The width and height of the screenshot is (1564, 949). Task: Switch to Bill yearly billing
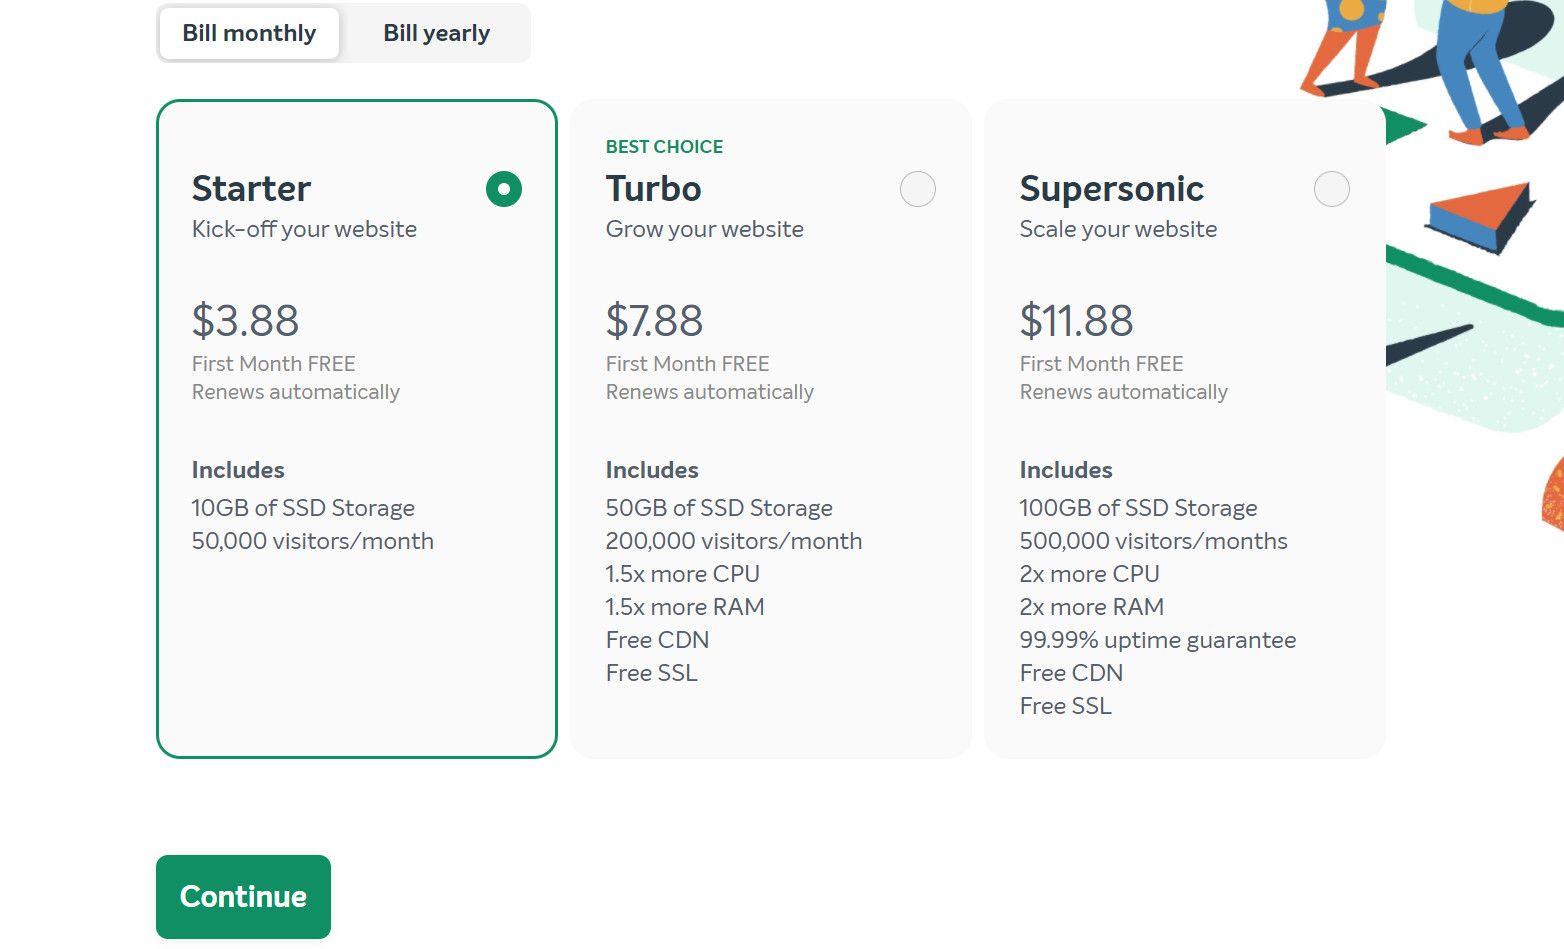click(x=436, y=33)
